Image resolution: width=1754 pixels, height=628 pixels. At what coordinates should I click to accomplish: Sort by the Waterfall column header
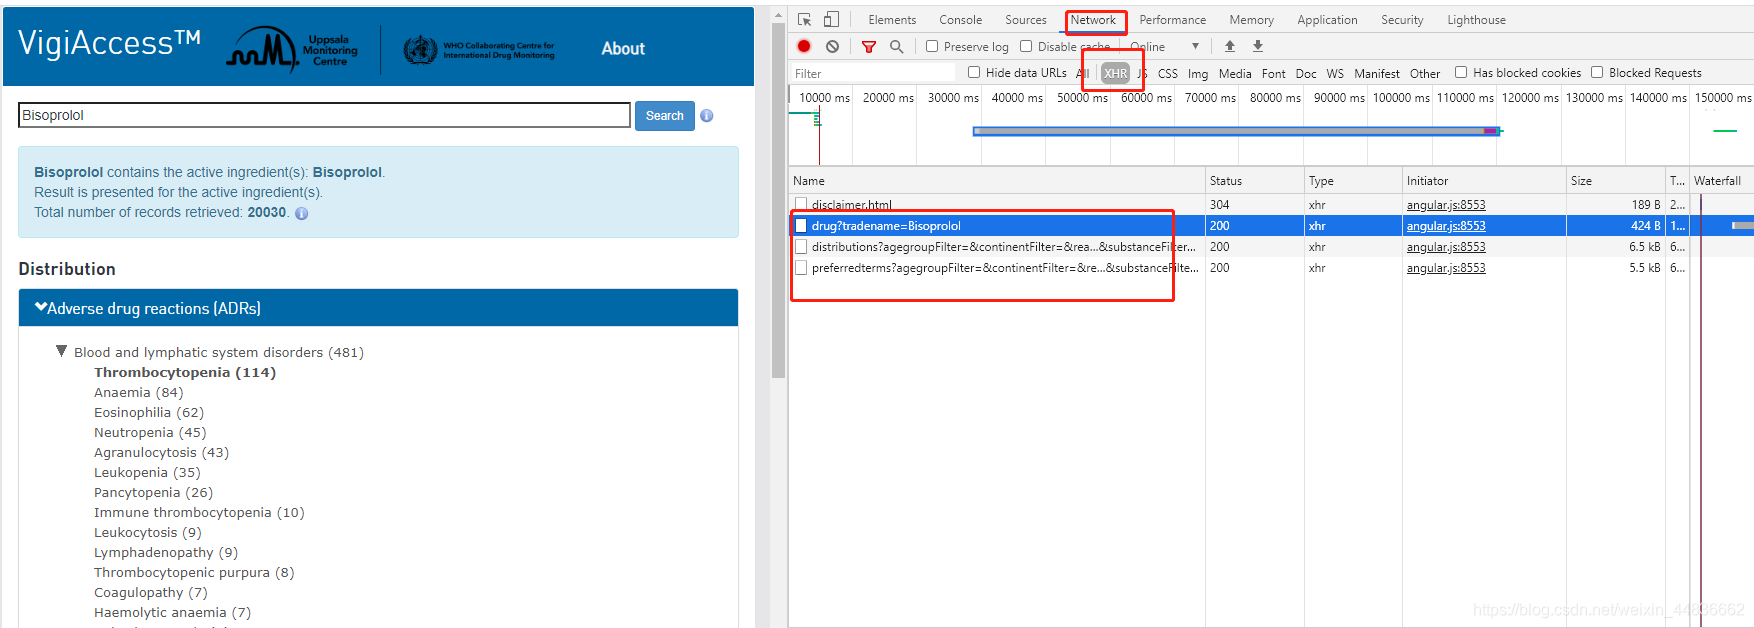1721,181
